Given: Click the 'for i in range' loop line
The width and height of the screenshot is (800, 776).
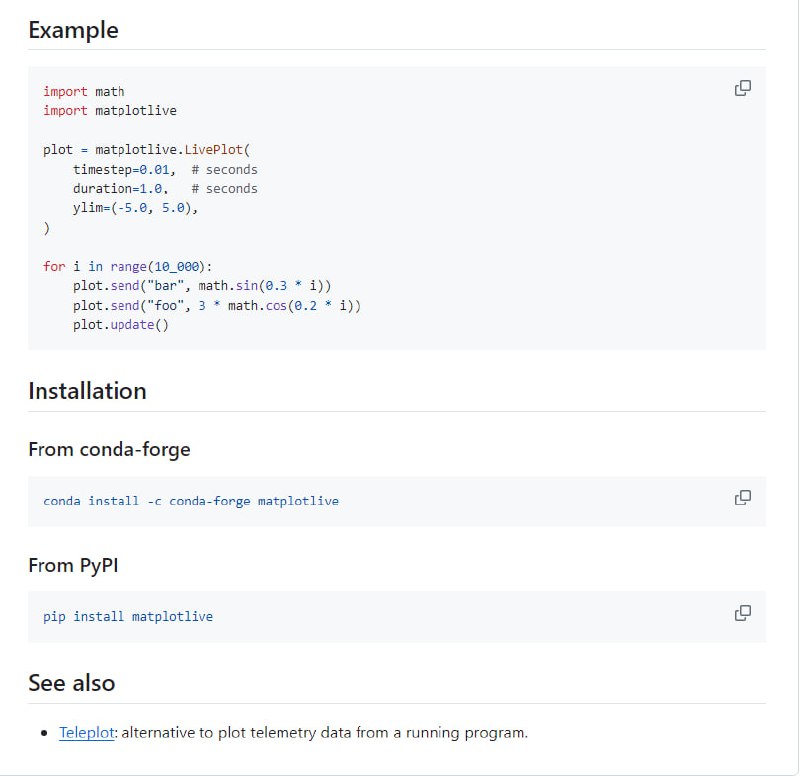Looking at the screenshot, I should [128, 266].
